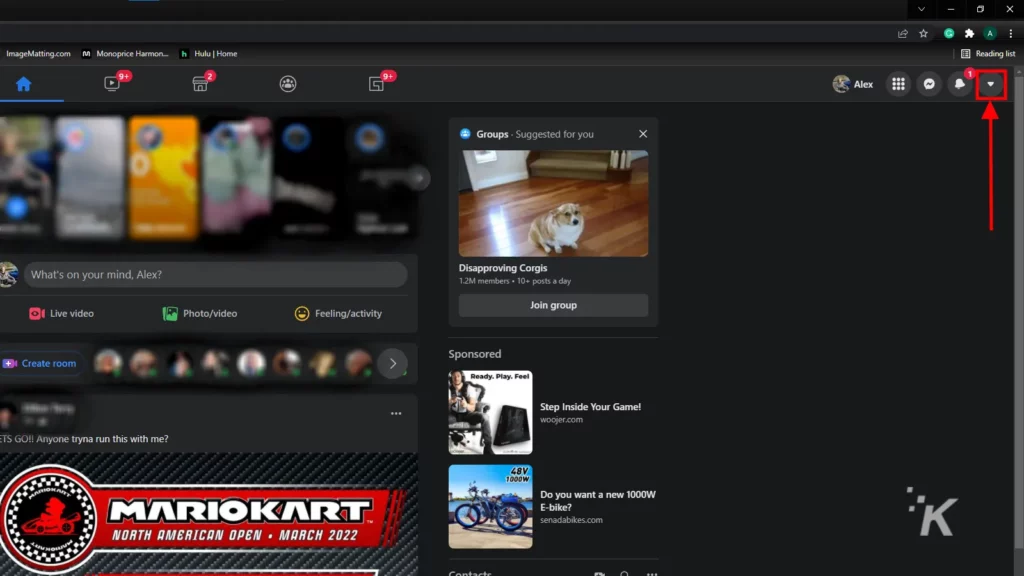1024x576 pixels.
Task: Open the Mario Kart North American Open image
Action: [208, 514]
